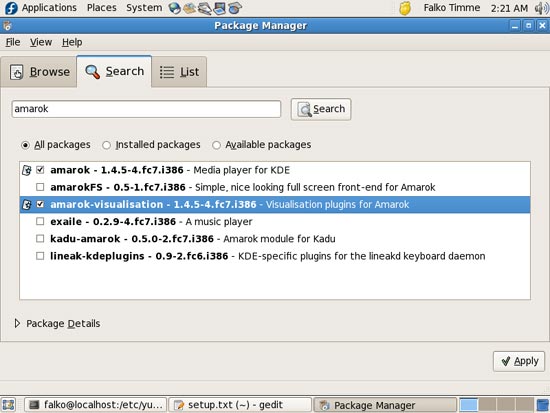Select the 'amarok - 1.4.5-4.fc7.i386' row text
The width and height of the screenshot is (550, 413).
point(117,170)
